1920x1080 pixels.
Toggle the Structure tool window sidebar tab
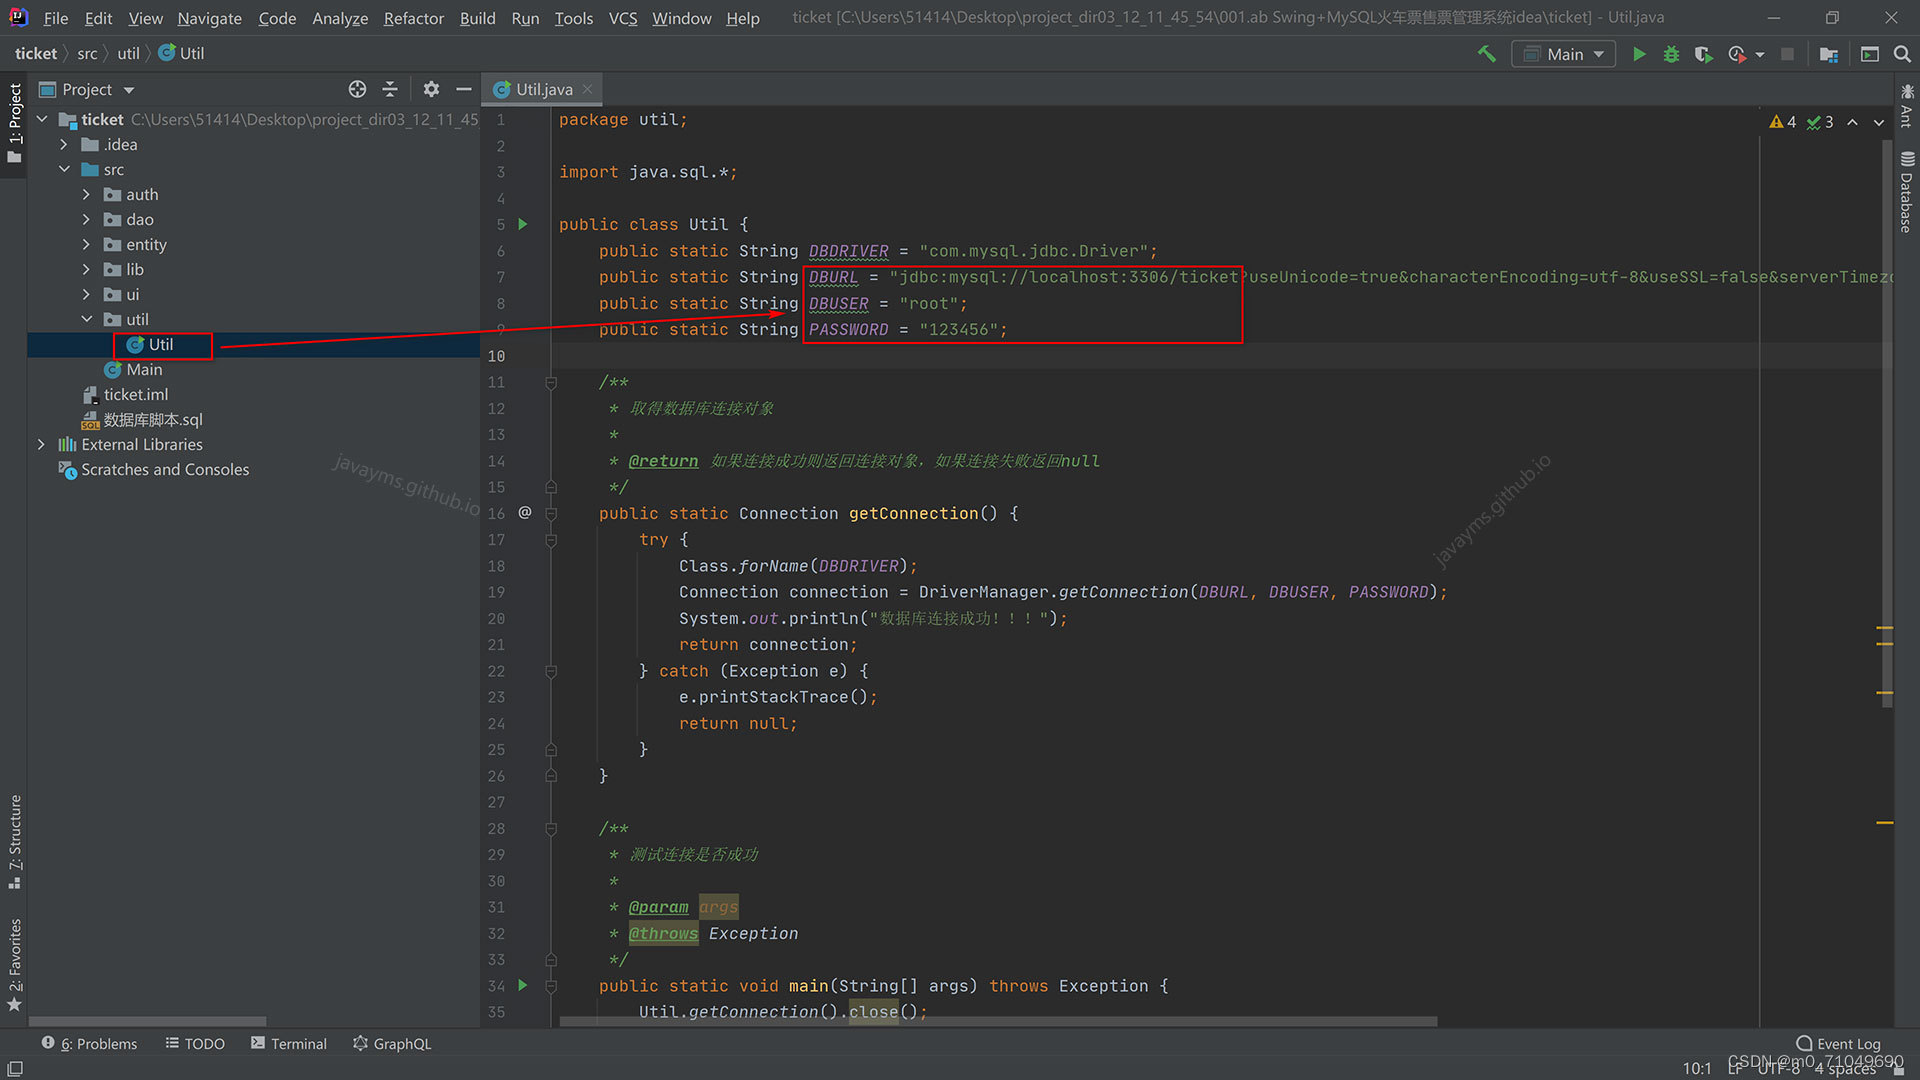tap(14, 840)
